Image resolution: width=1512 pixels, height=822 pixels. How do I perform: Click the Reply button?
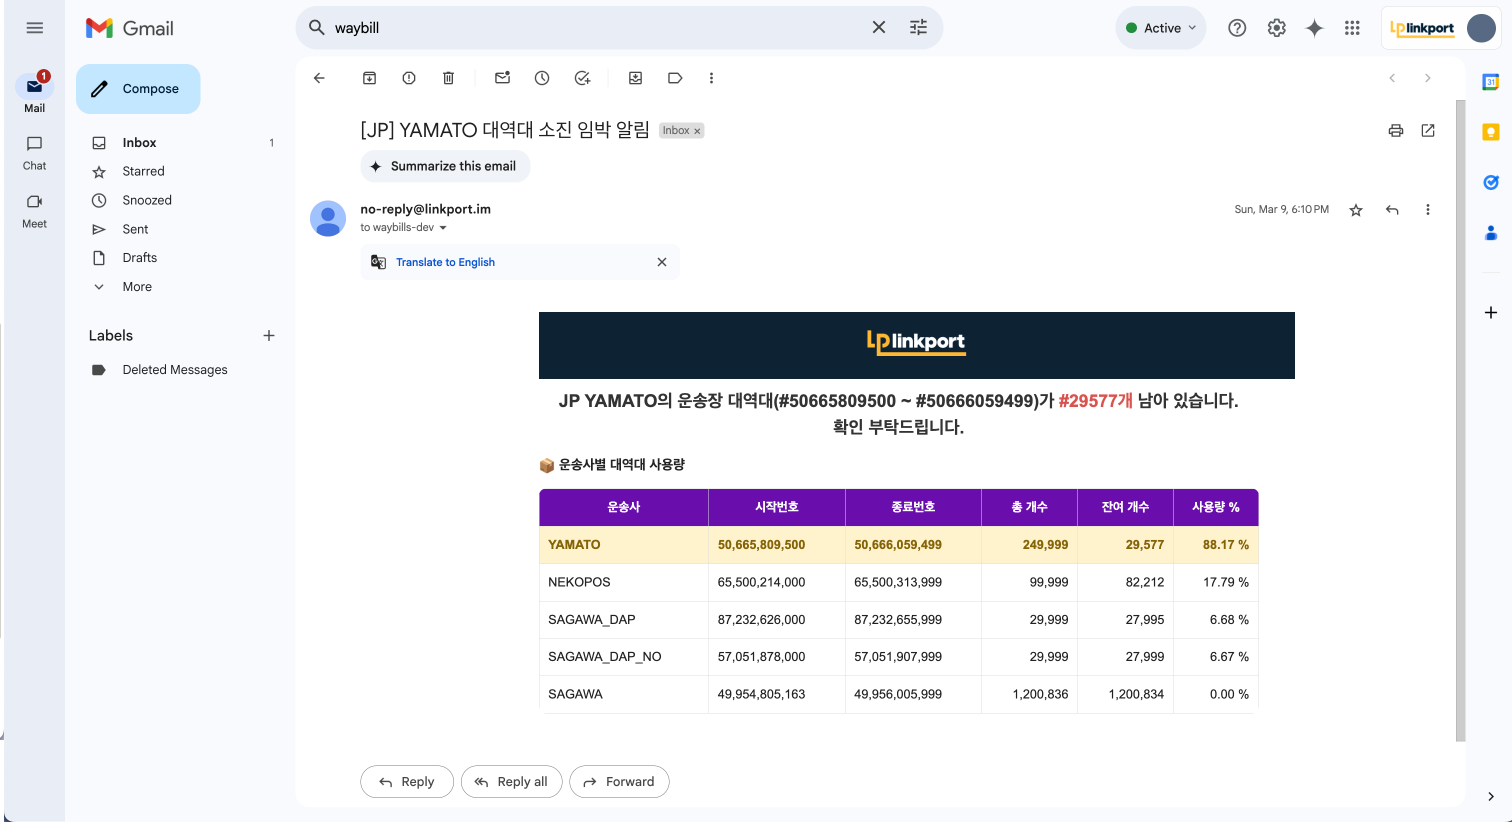point(407,782)
